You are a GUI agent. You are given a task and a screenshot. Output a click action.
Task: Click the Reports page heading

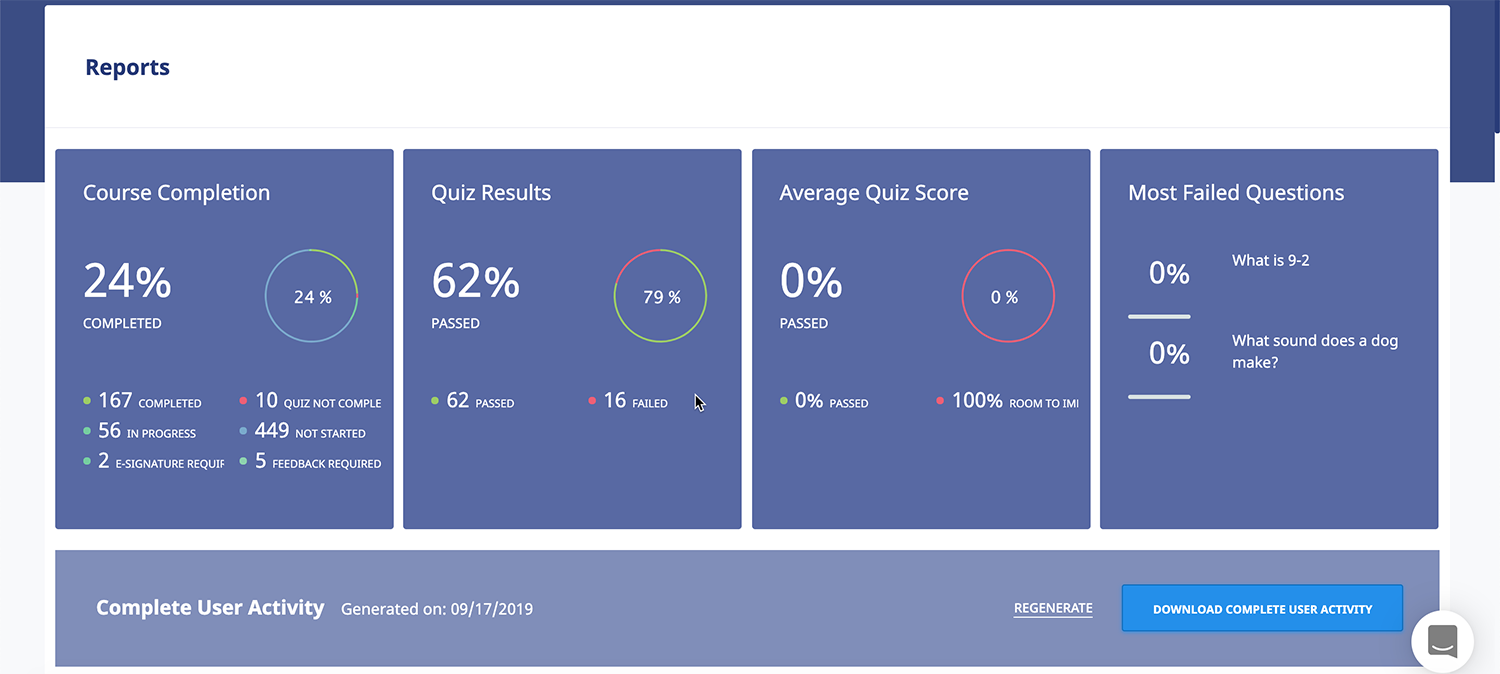tap(127, 67)
